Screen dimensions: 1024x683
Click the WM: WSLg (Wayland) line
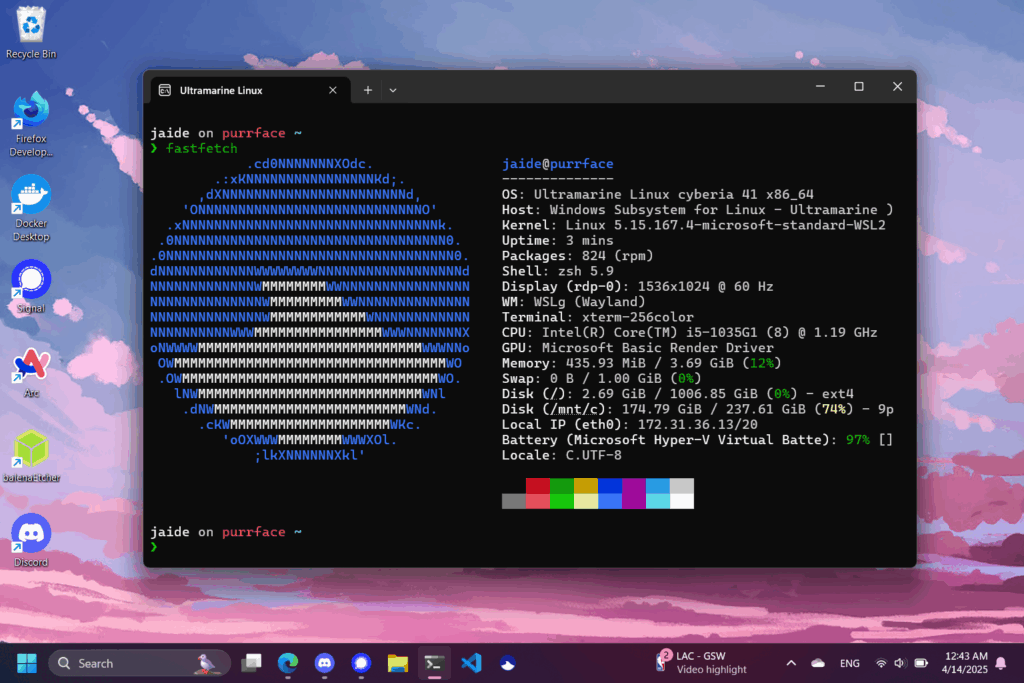(573, 302)
